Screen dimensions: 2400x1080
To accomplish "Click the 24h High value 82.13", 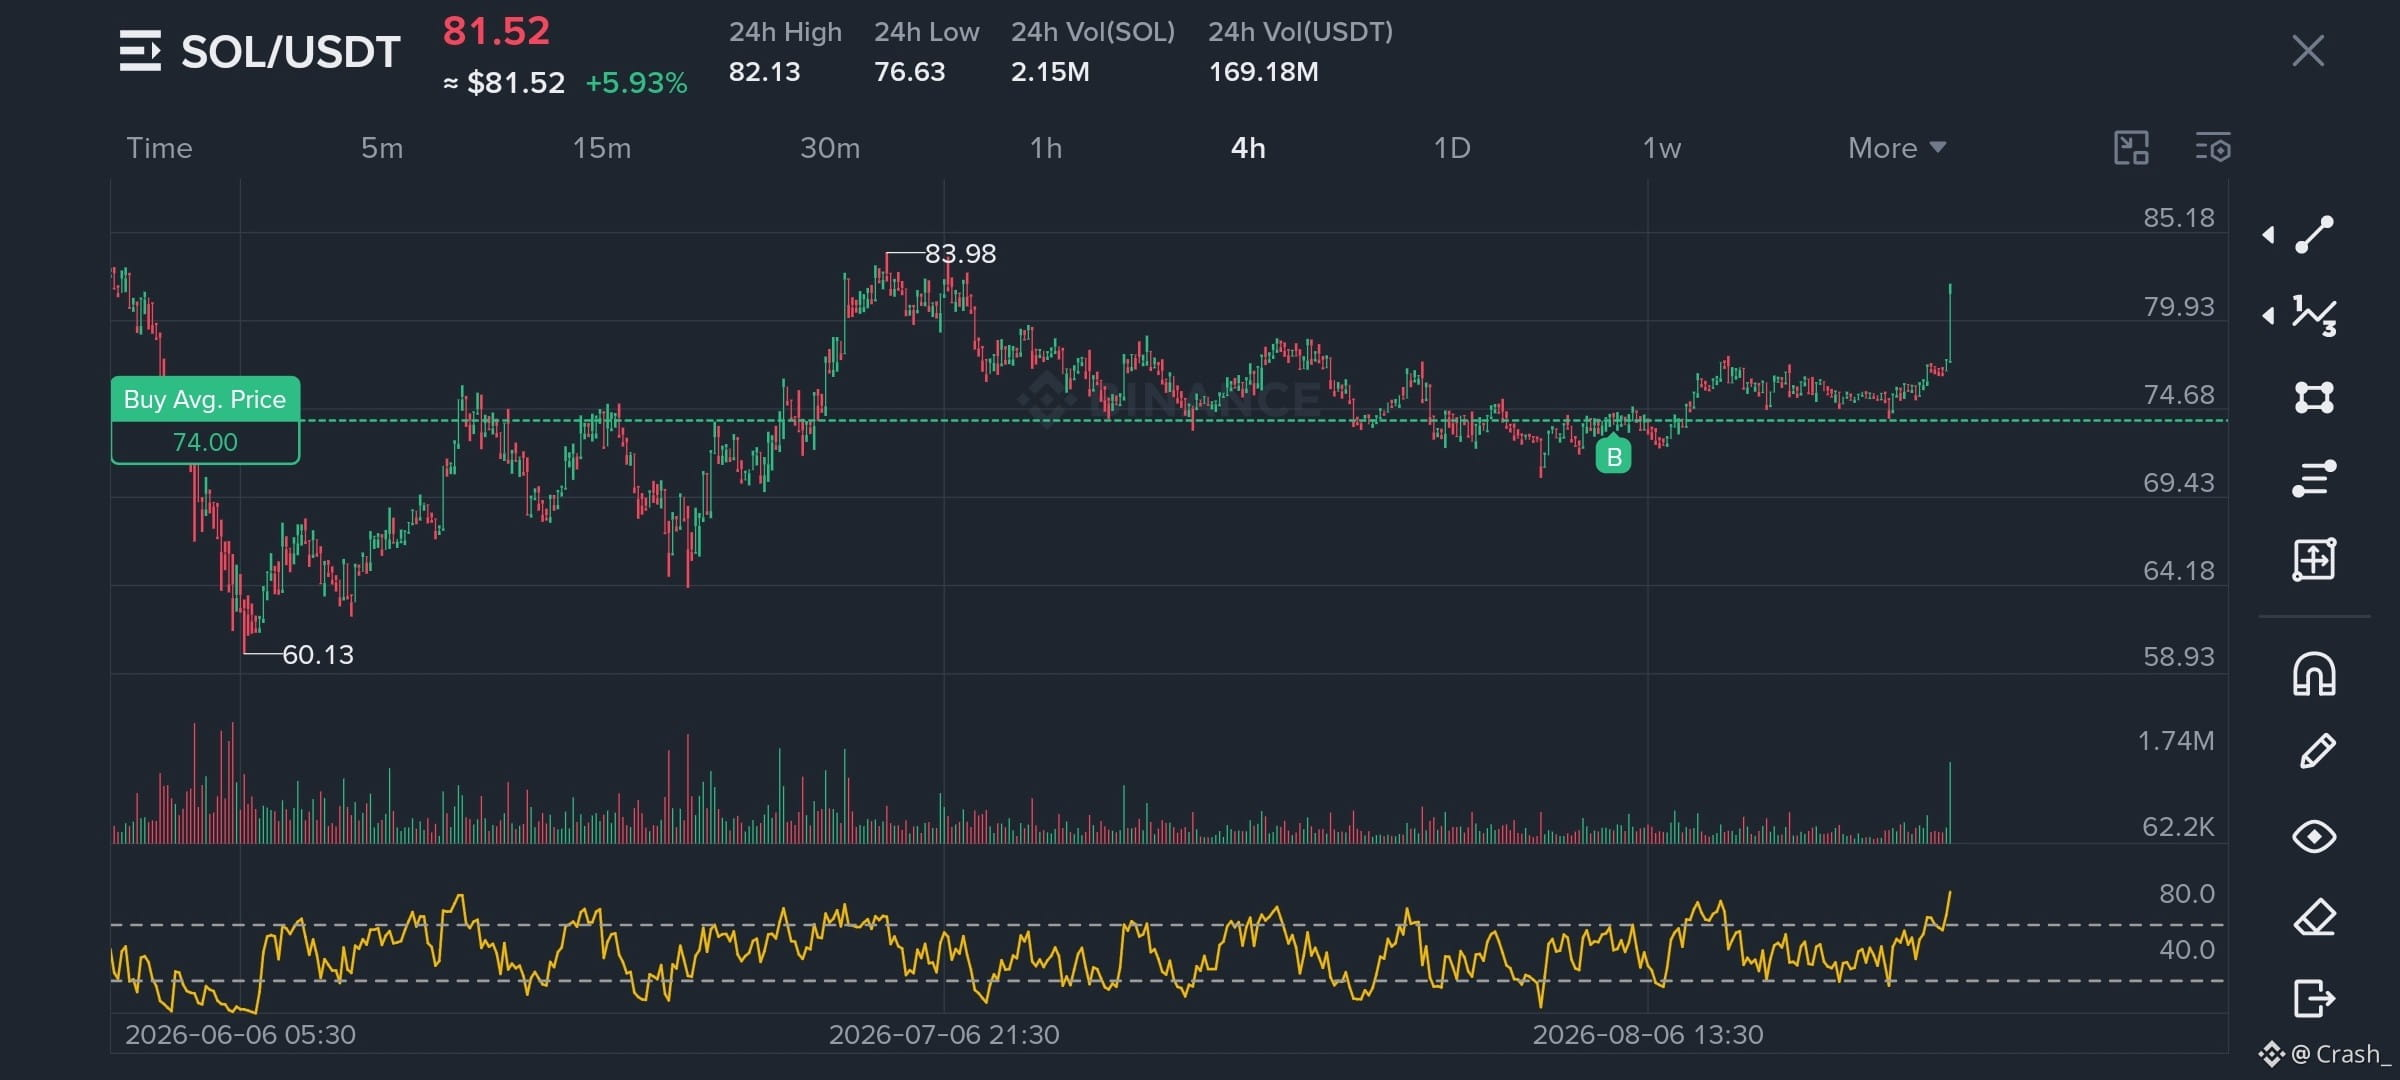I will [x=764, y=72].
